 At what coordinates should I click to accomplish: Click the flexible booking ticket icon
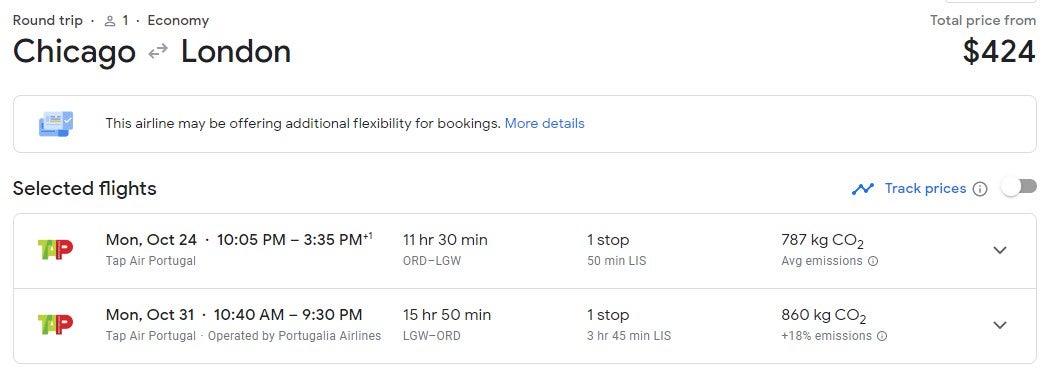coord(56,124)
